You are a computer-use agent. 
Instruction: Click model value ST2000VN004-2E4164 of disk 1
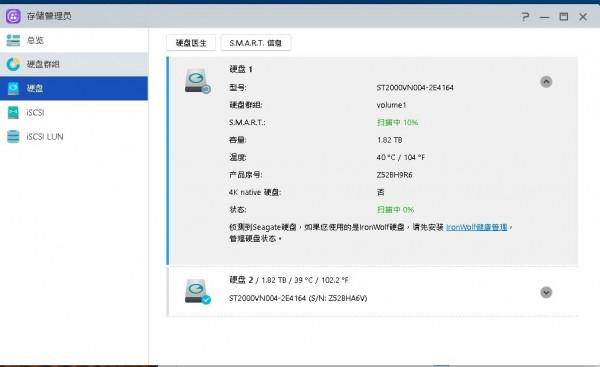pyautogui.click(x=415, y=88)
